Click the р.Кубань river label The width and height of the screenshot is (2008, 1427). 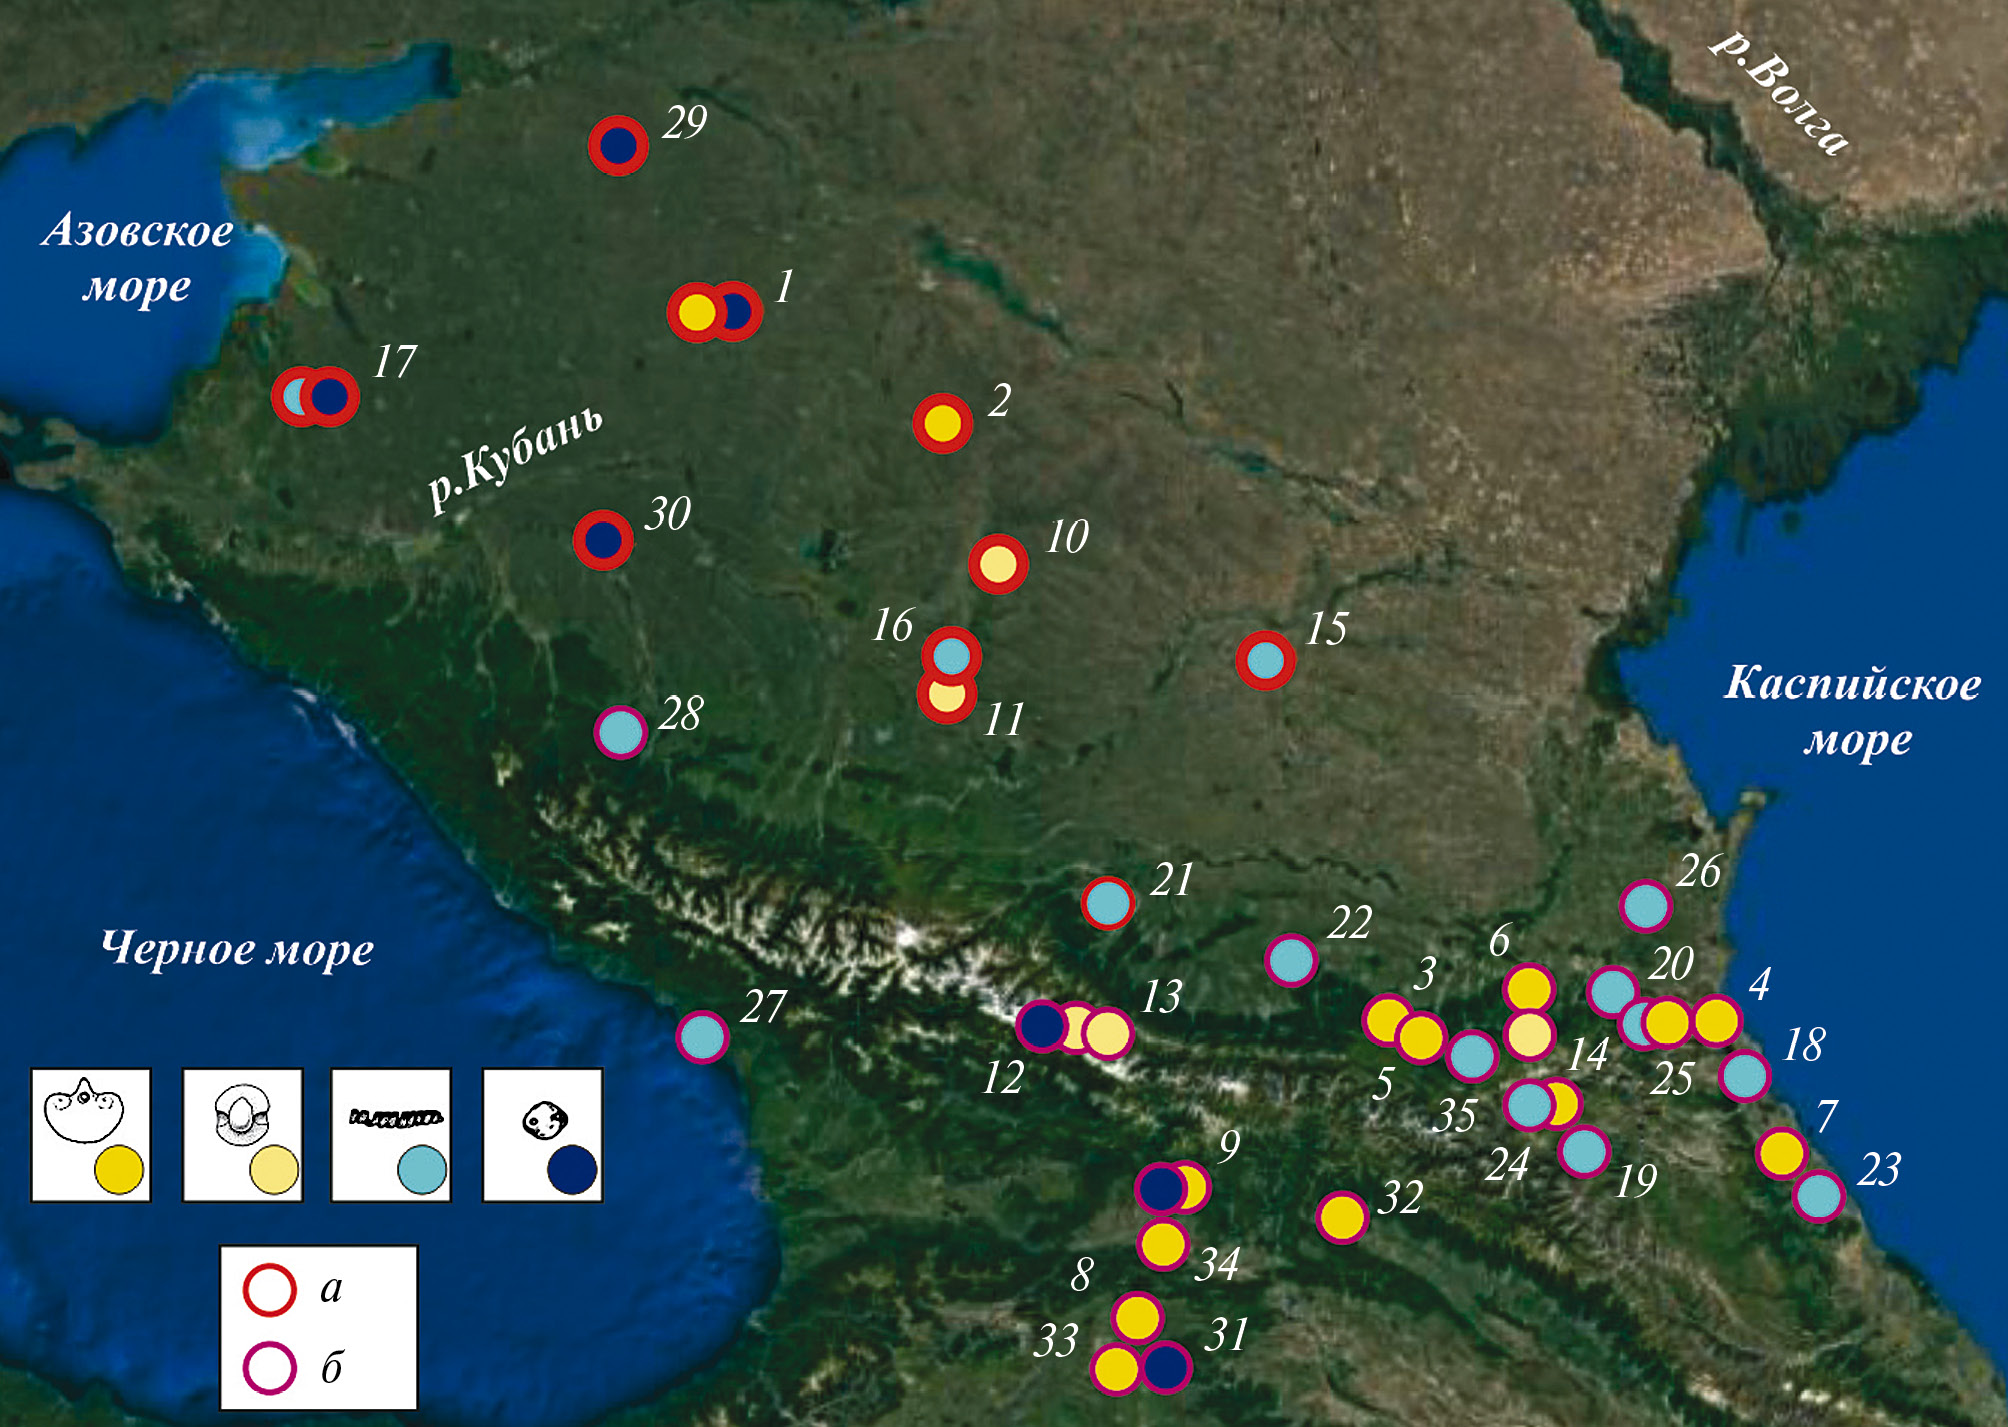(516, 458)
